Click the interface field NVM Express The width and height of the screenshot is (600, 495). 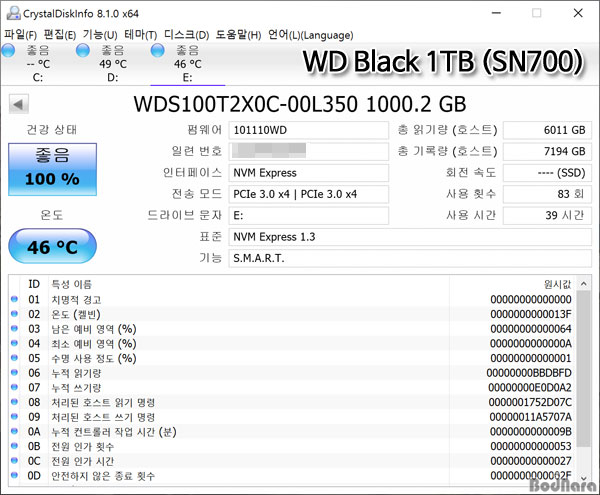click(x=308, y=173)
